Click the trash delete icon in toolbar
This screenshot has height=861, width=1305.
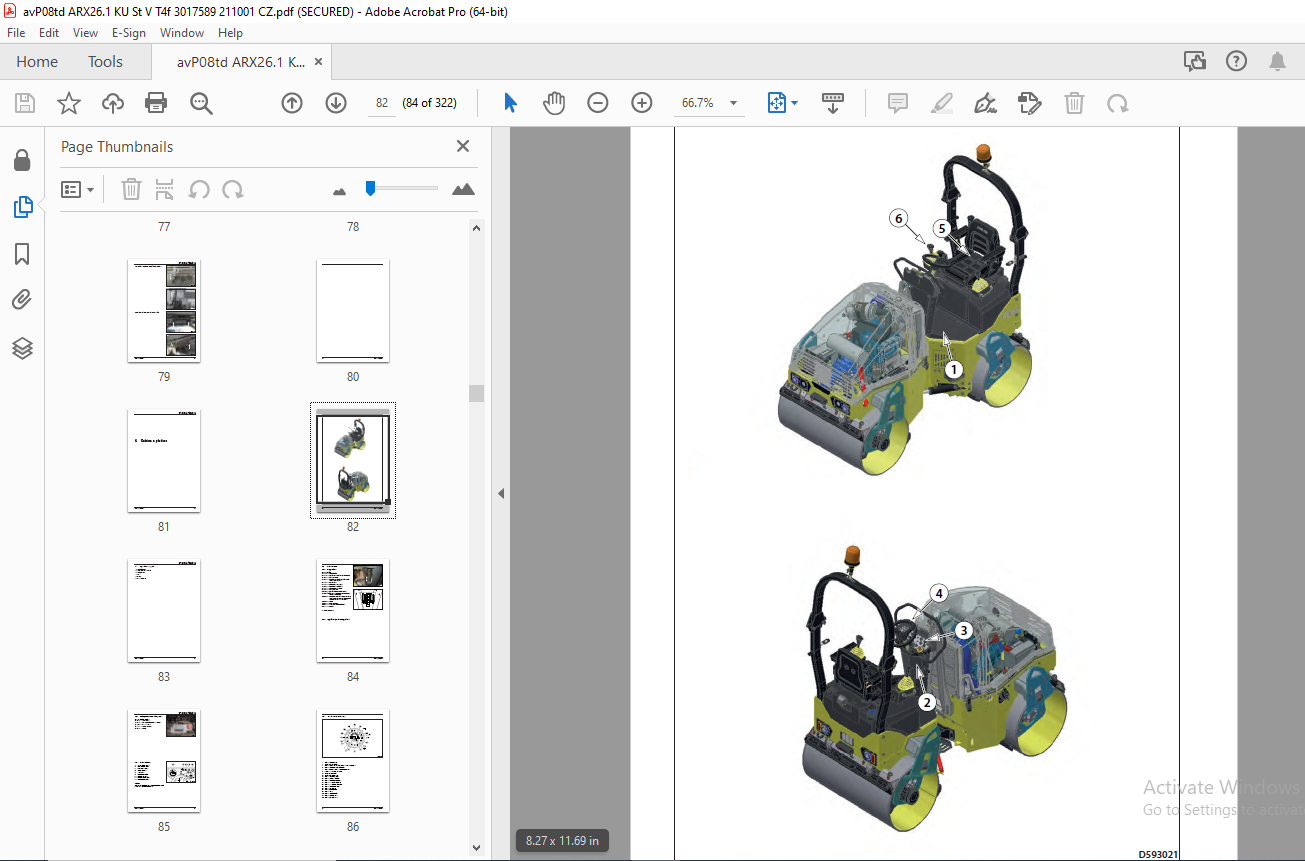point(1074,103)
